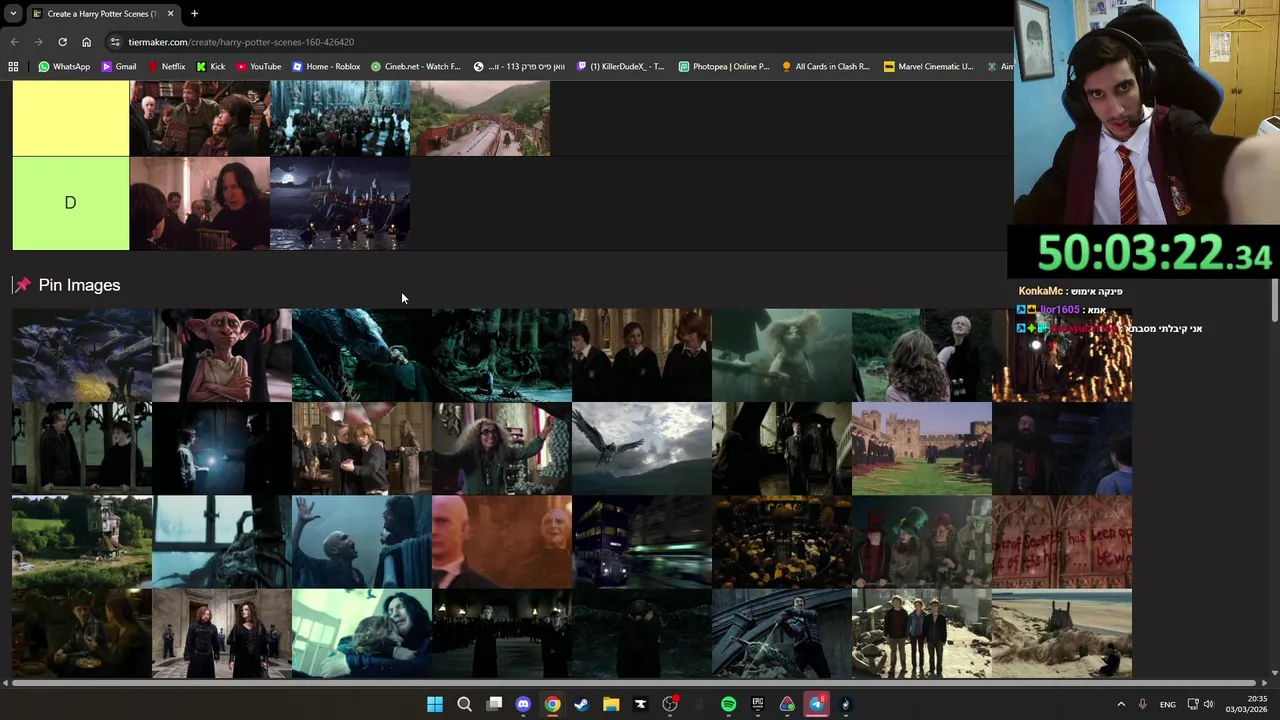Pick the Hogwarts castle courtyard image
This screenshot has width=1280, height=720.
922,449
